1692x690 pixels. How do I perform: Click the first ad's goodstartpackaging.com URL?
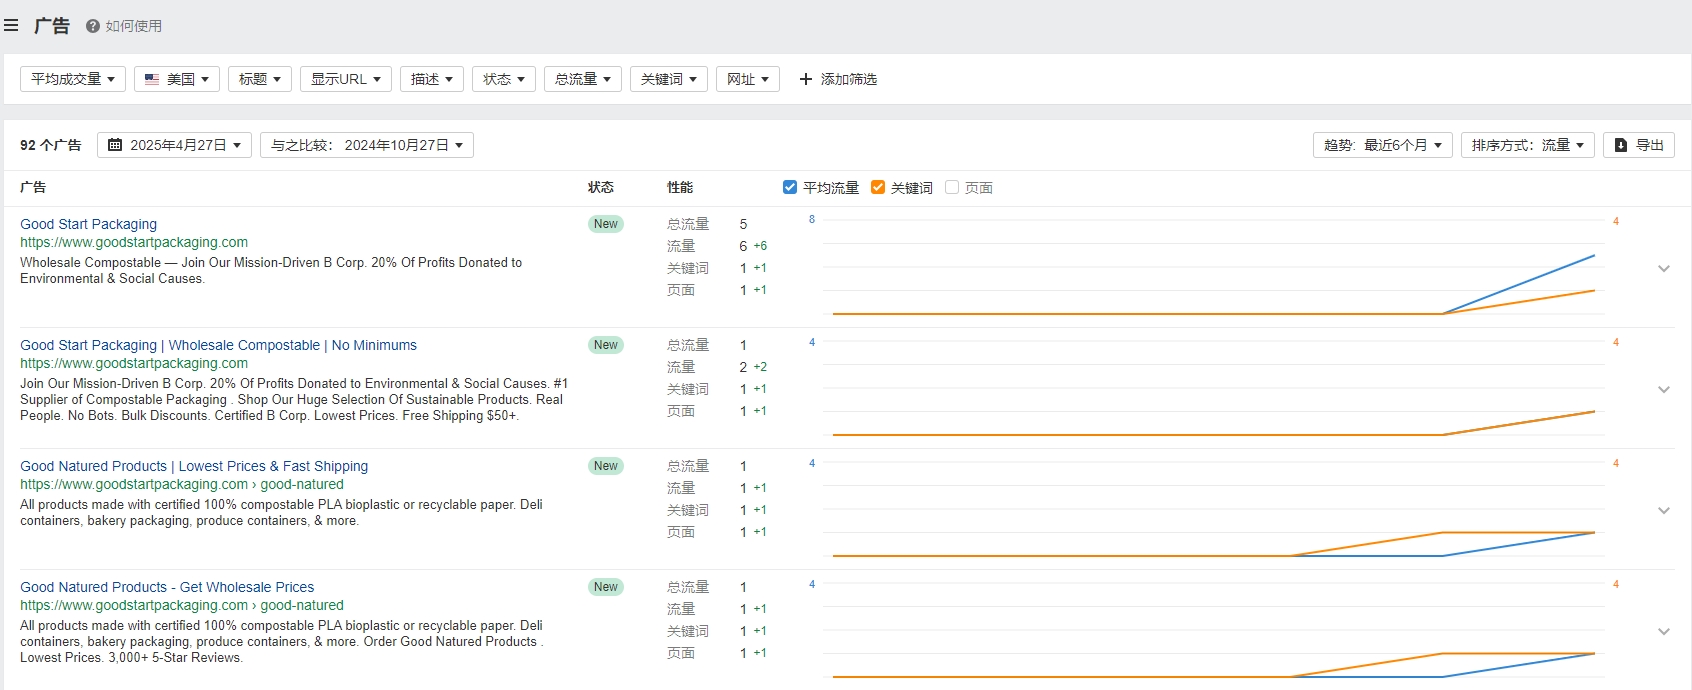(134, 242)
